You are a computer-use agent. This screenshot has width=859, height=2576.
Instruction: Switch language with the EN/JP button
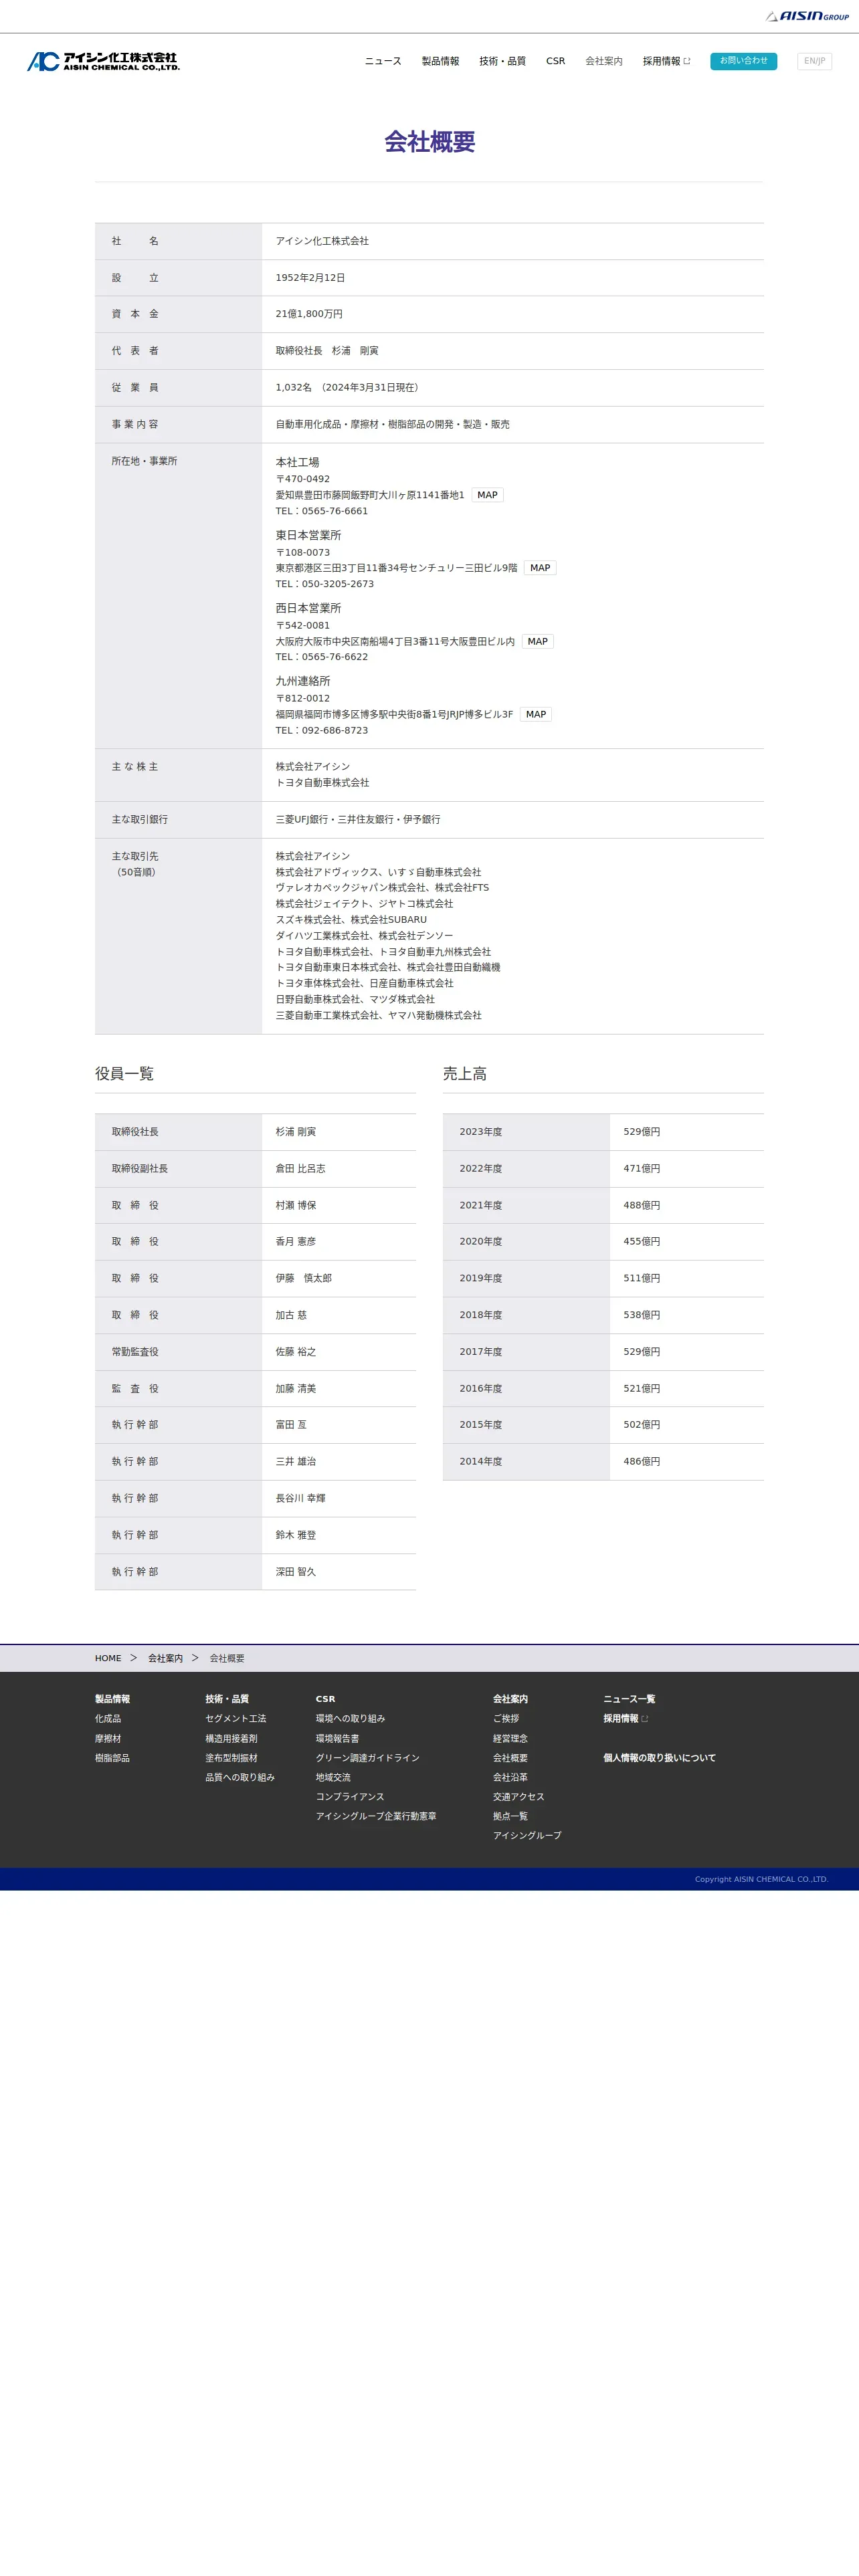[x=814, y=61]
